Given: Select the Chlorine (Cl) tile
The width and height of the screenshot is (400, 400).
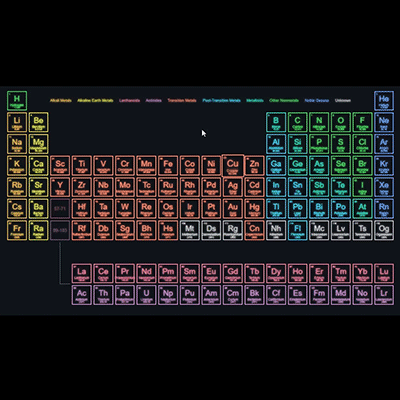Looking at the screenshot, I should (x=362, y=144).
